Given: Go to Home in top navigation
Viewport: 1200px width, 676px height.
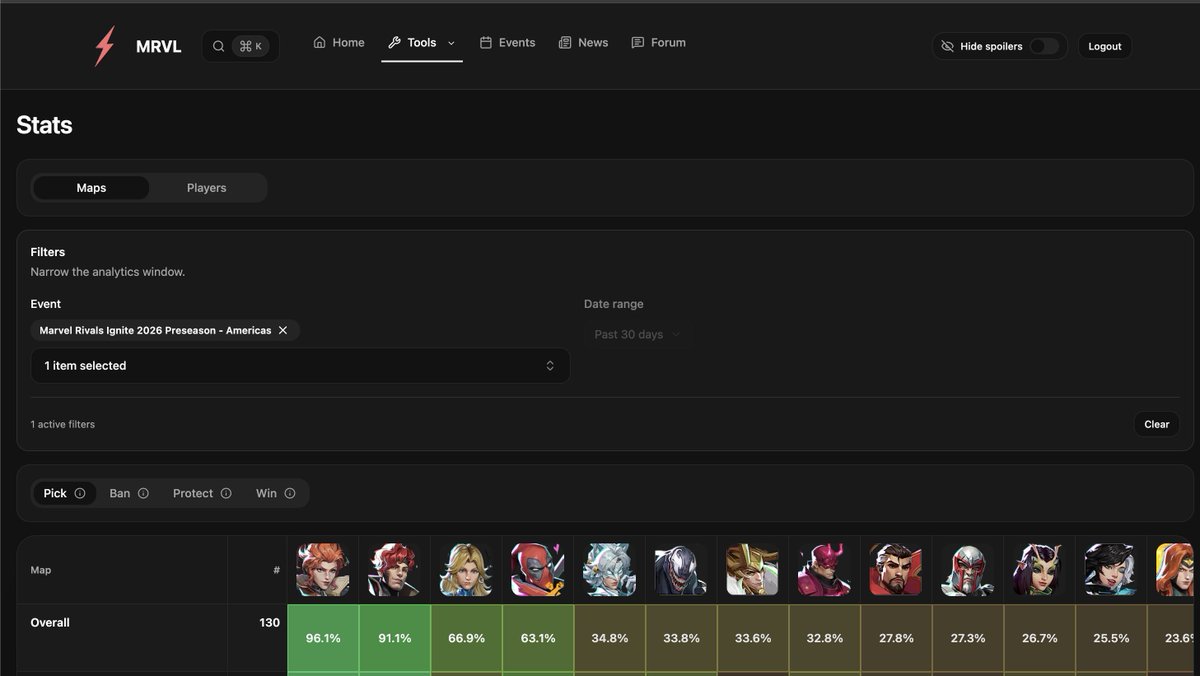Looking at the screenshot, I should pyautogui.click(x=339, y=43).
